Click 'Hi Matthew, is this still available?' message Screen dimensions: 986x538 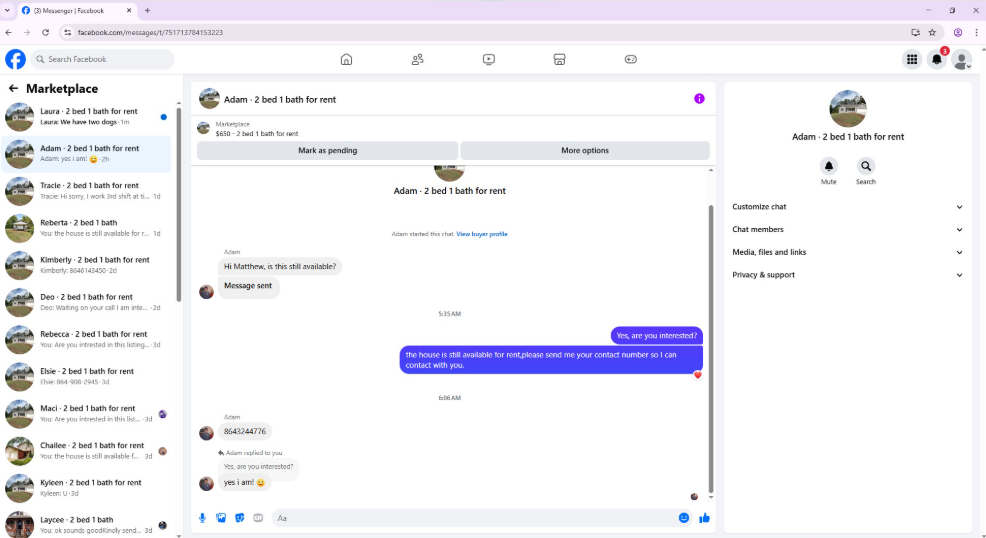click(280, 266)
